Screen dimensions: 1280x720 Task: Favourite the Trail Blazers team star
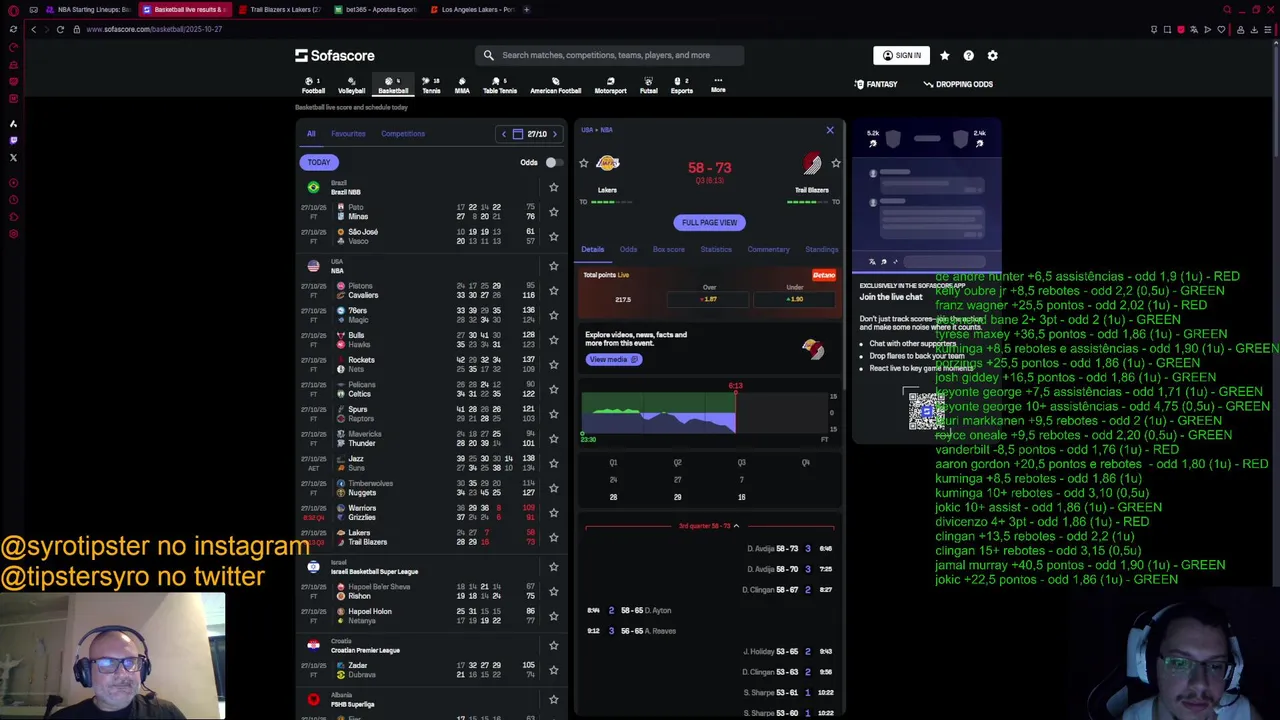coord(836,163)
